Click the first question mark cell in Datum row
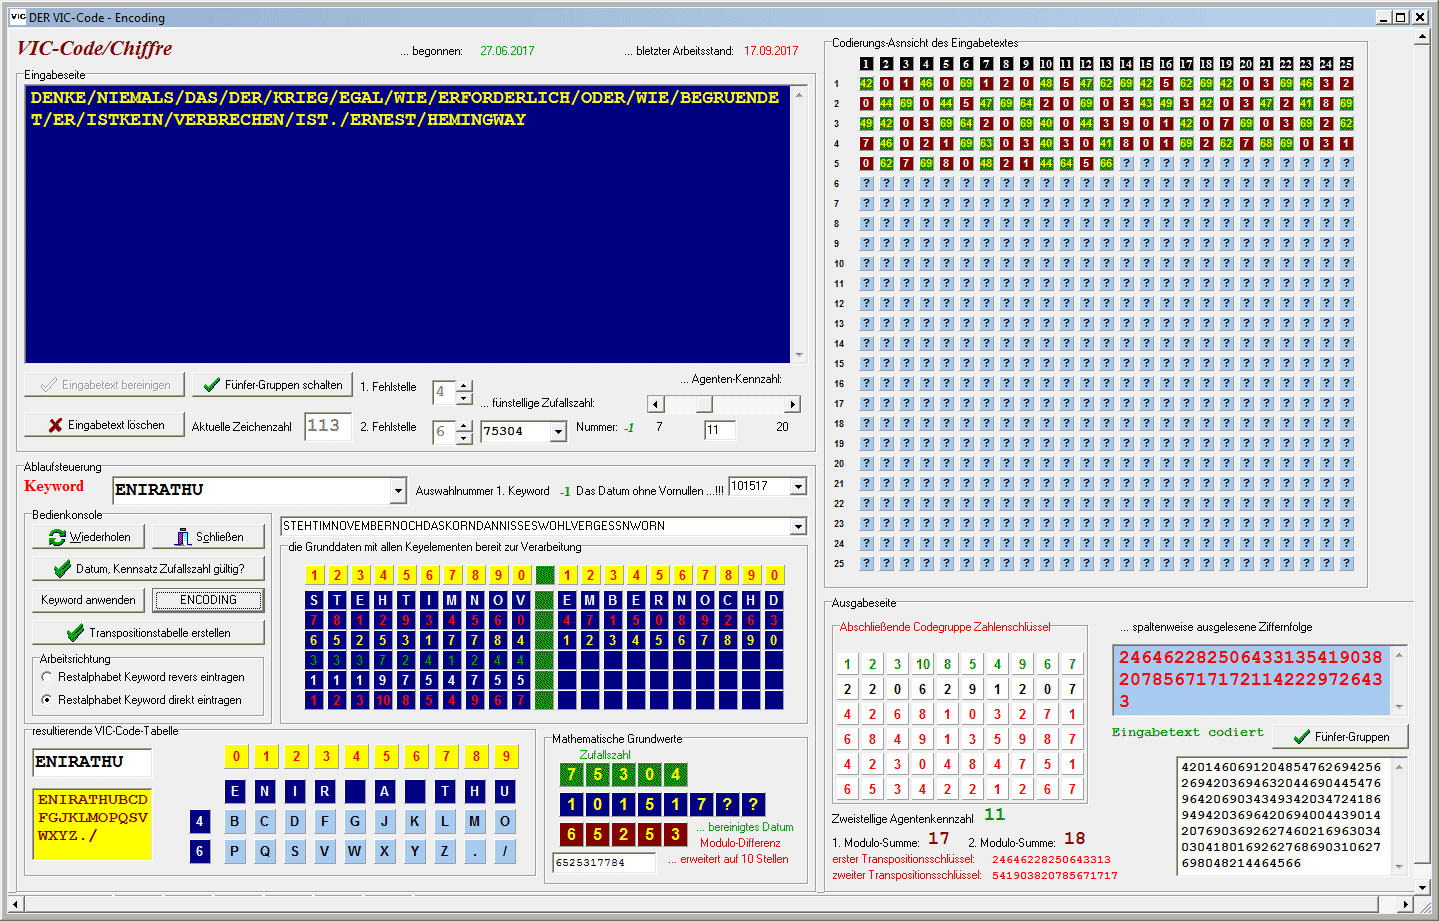The image size is (1439, 921). 728,804
